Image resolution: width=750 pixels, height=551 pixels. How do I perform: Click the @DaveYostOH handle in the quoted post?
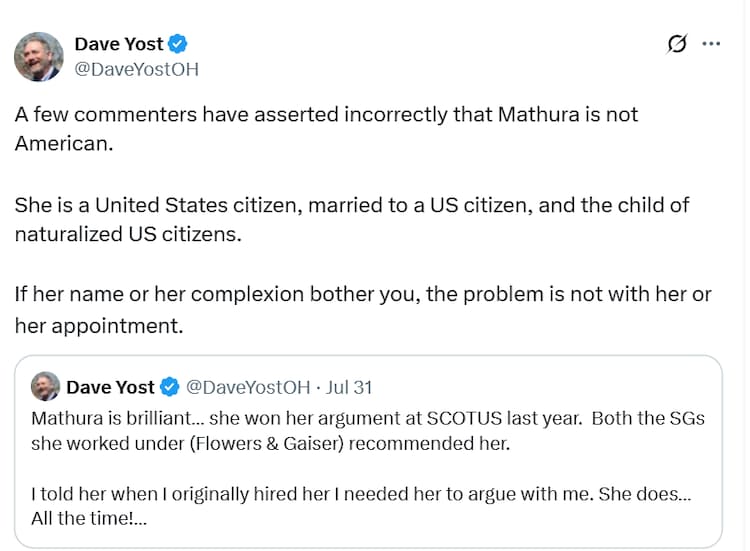pyautogui.click(x=248, y=387)
